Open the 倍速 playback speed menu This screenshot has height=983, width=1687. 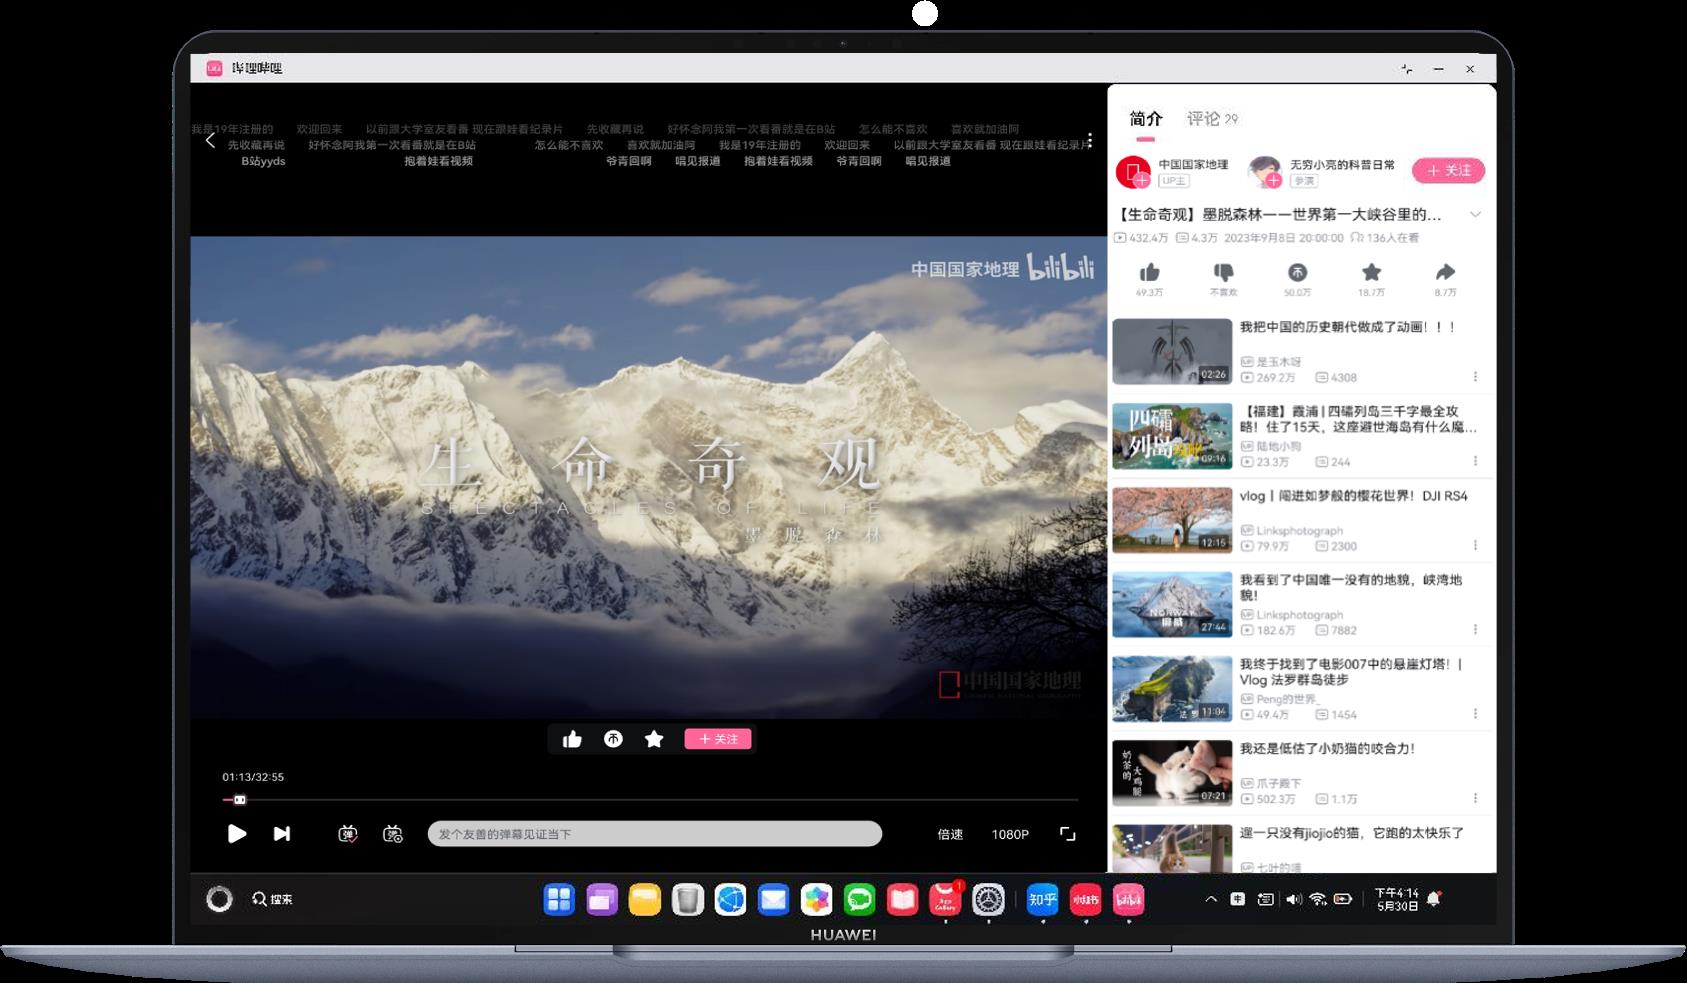[950, 834]
